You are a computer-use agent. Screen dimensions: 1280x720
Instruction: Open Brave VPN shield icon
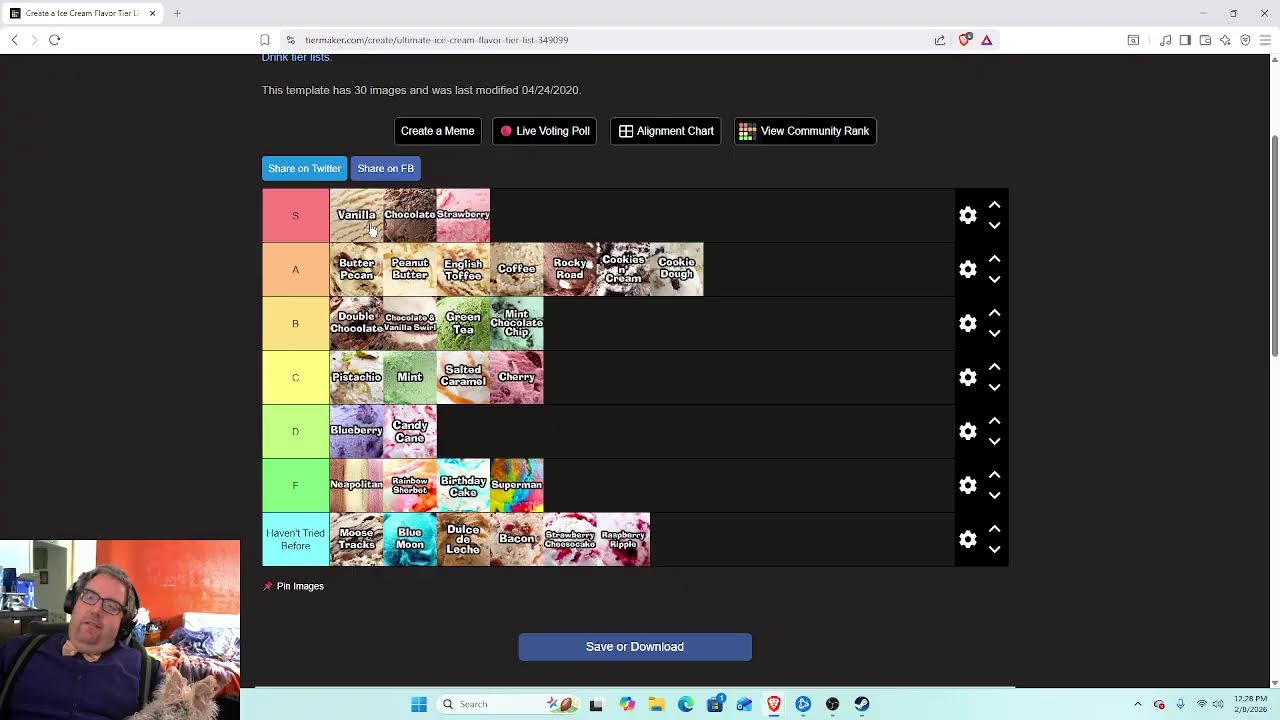1245,40
